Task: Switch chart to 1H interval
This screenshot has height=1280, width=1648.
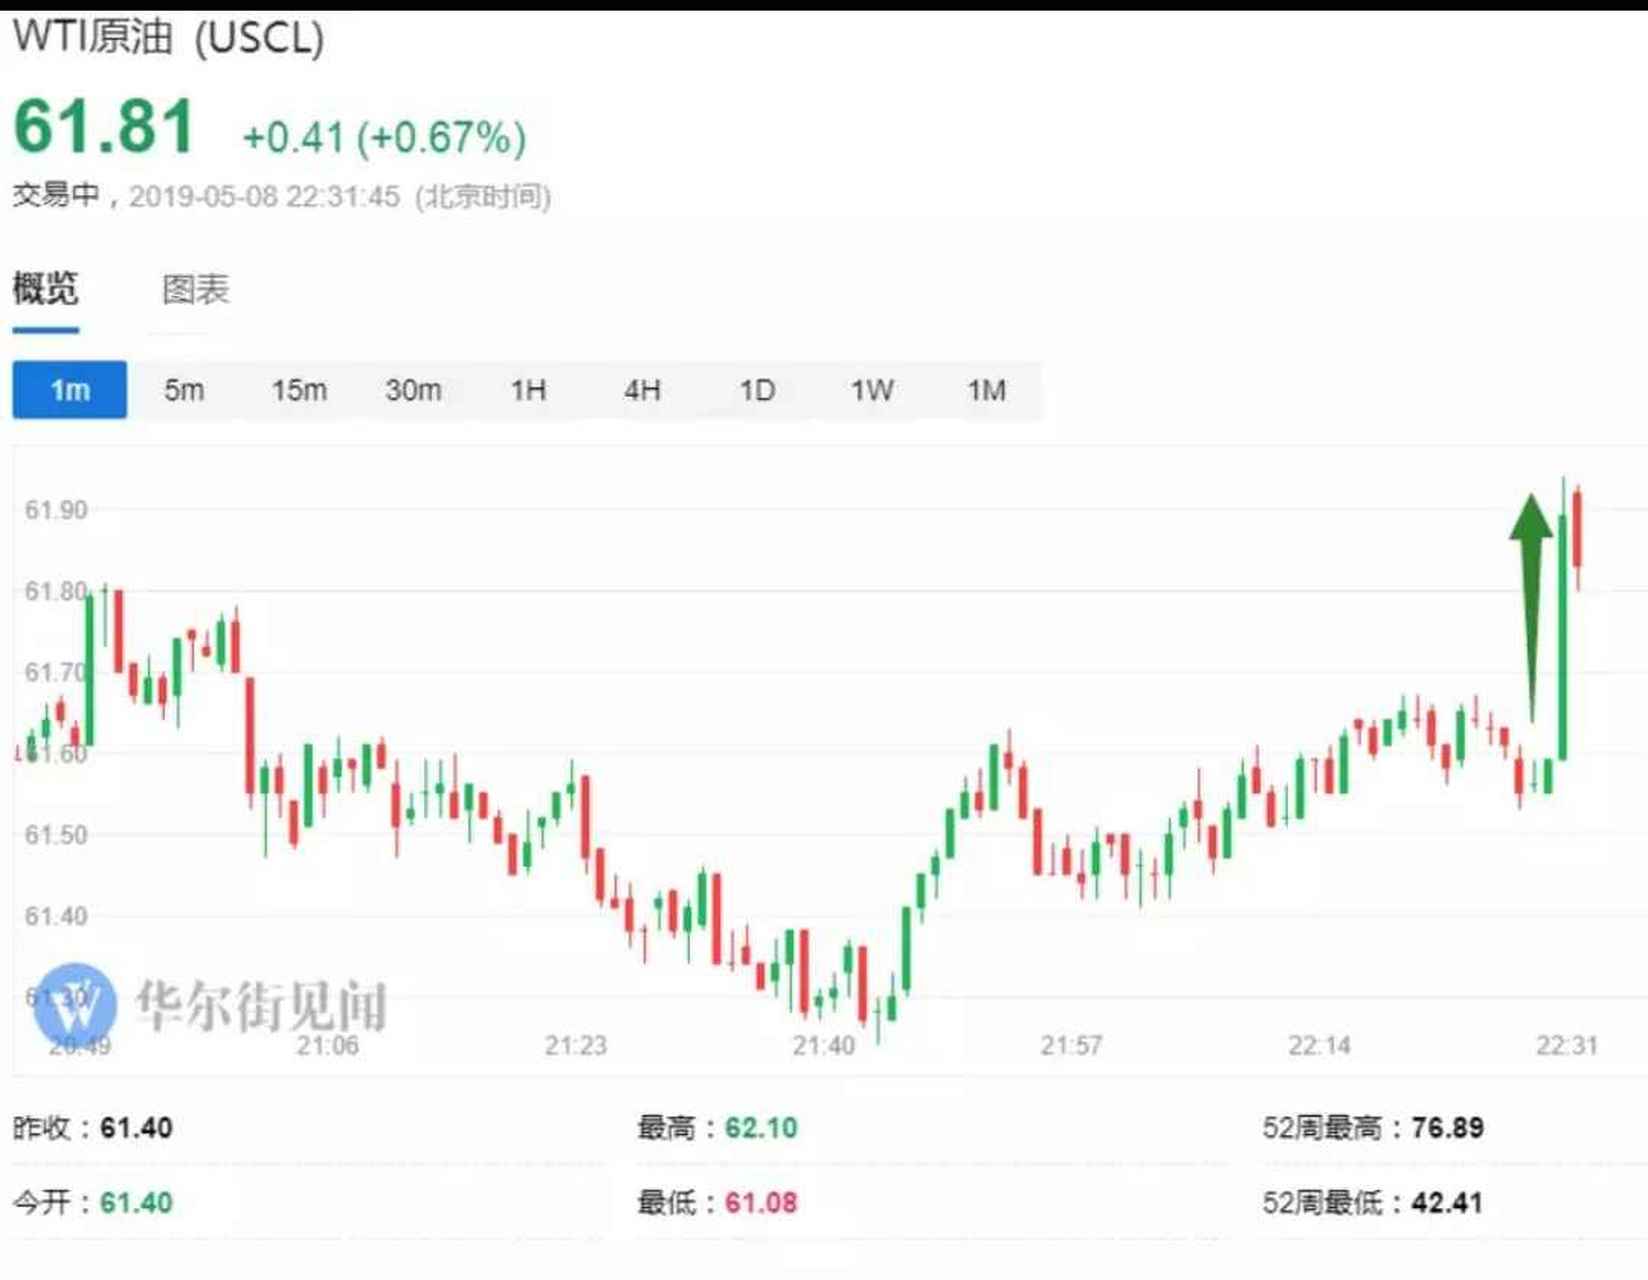Action: (x=528, y=390)
